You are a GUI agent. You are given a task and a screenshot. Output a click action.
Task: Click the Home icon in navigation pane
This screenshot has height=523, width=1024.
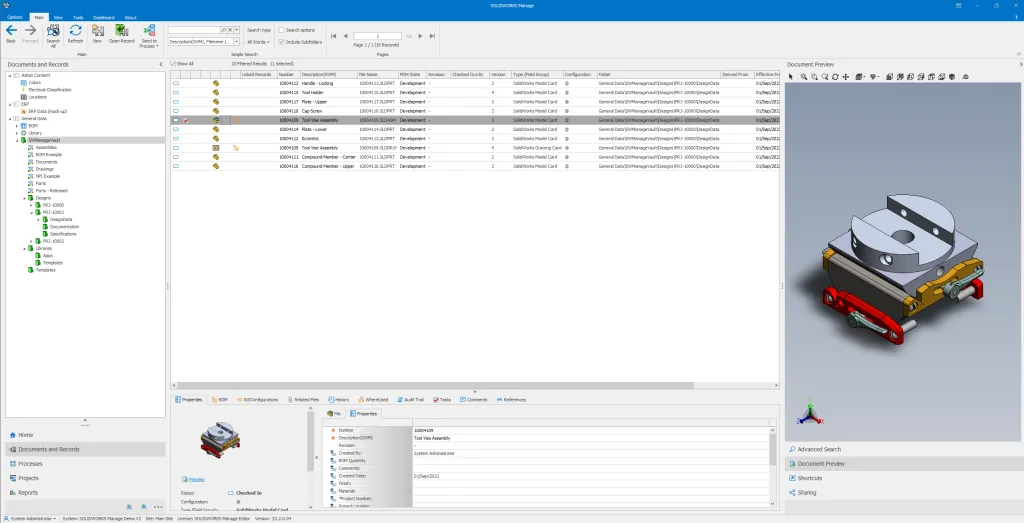click(12, 435)
